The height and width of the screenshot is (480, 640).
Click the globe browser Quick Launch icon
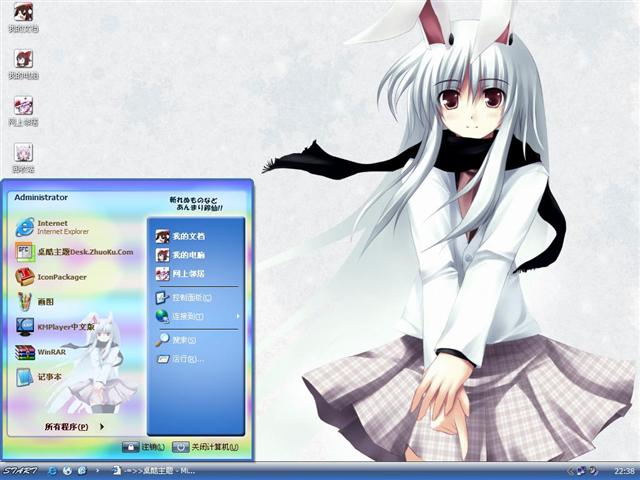pyautogui.click(x=67, y=471)
